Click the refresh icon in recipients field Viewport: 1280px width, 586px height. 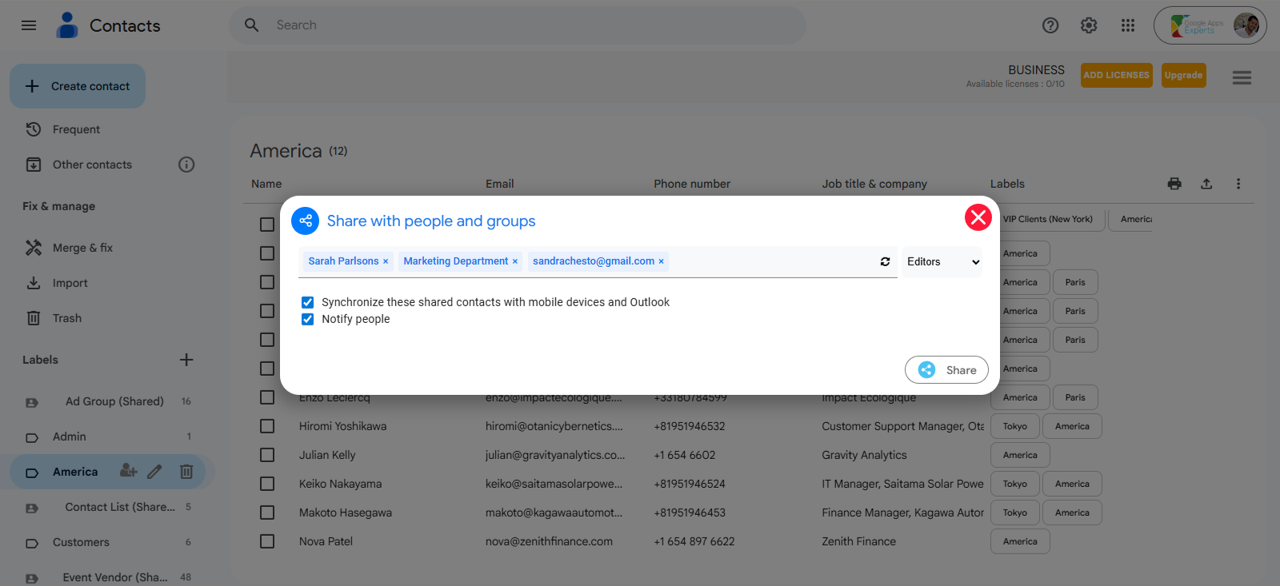pyautogui.click(x=885, y=262)
